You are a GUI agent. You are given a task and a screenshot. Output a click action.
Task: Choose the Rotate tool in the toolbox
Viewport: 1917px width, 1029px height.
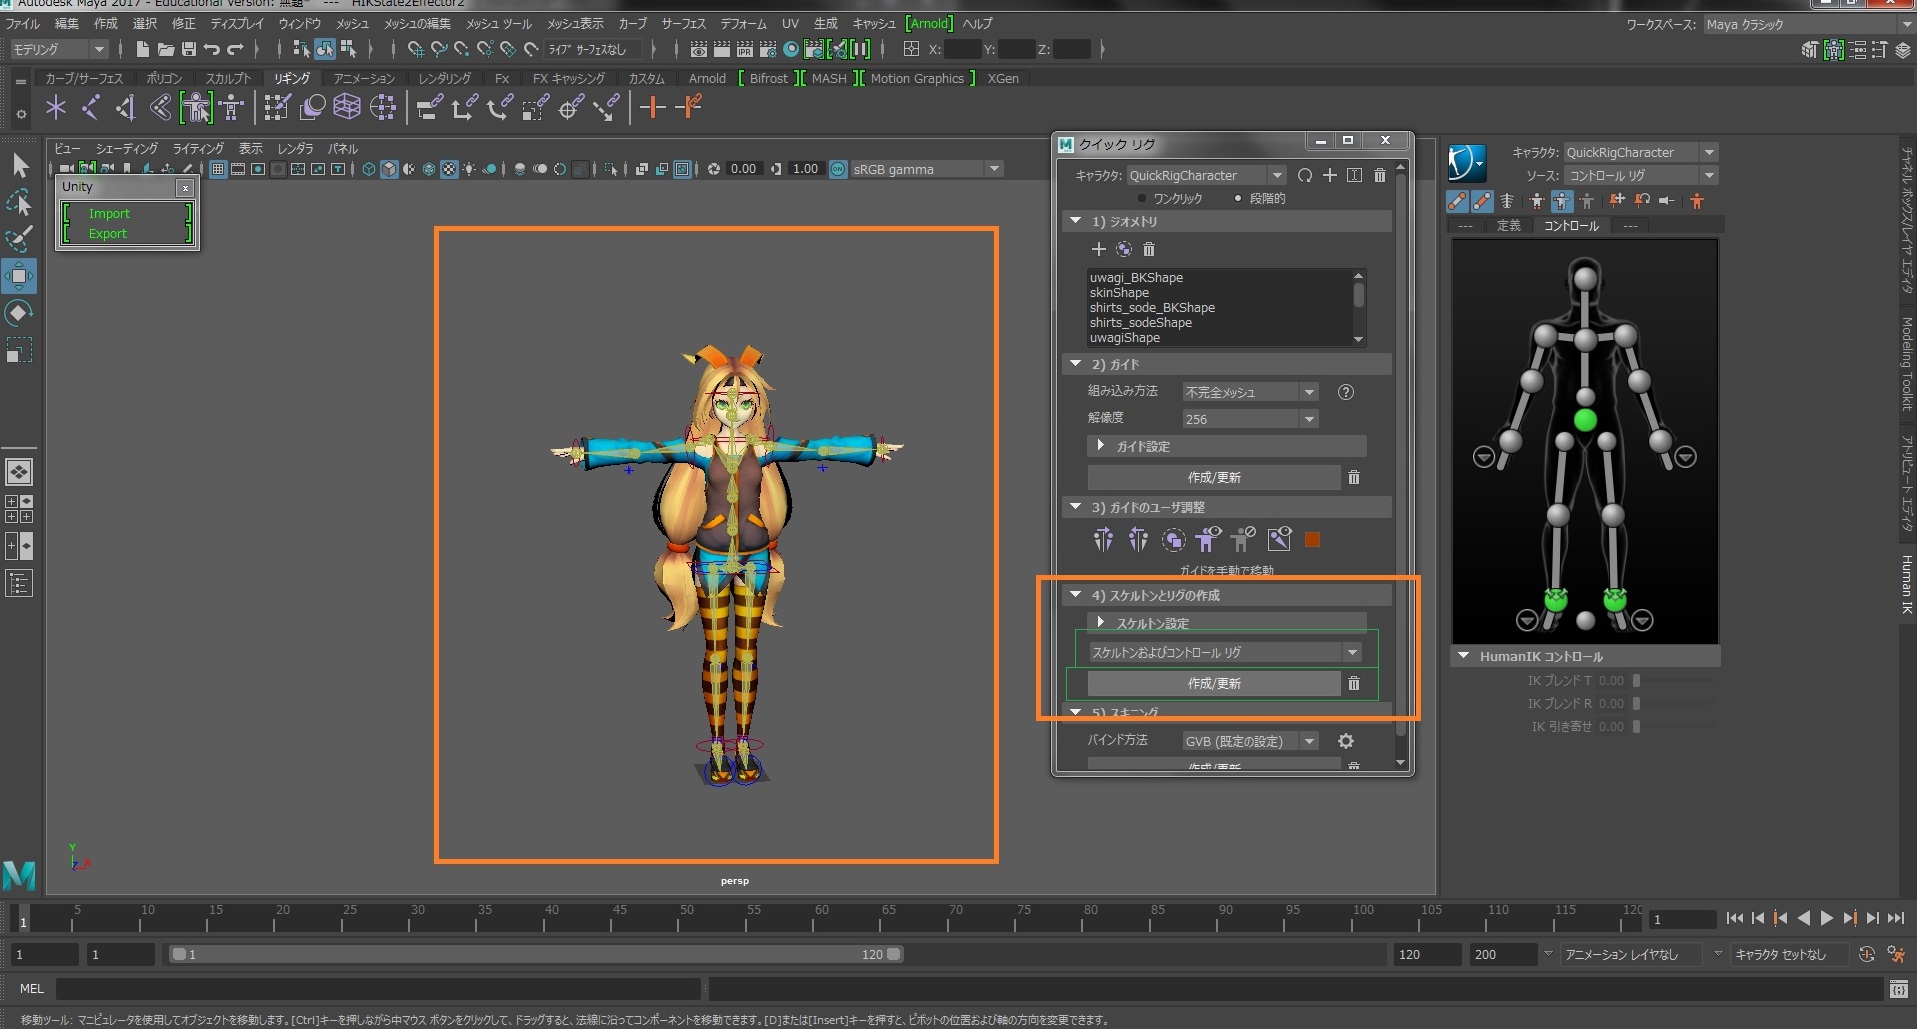pyautogui.click(x=19, y=313)
